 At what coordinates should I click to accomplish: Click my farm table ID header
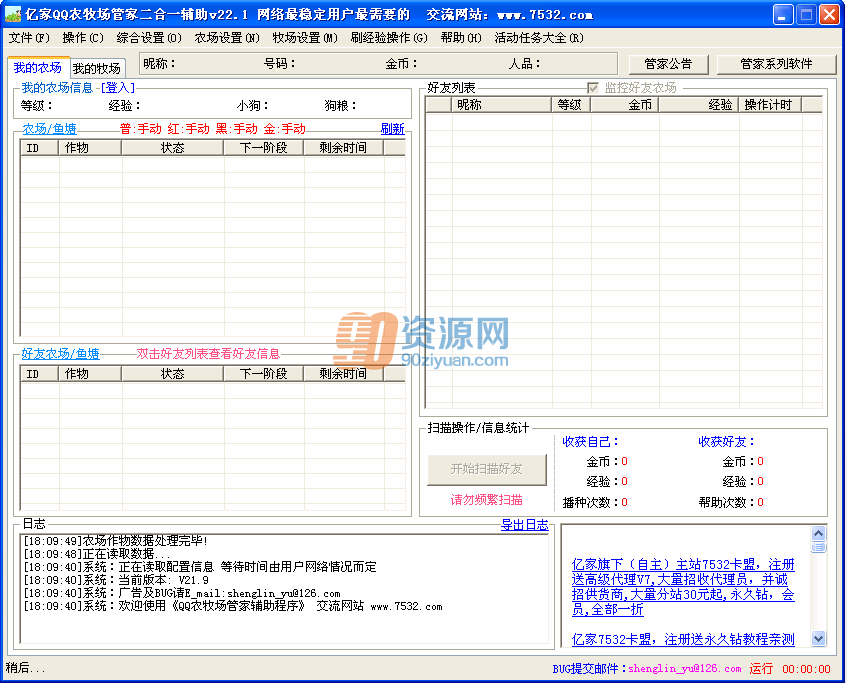39,148
